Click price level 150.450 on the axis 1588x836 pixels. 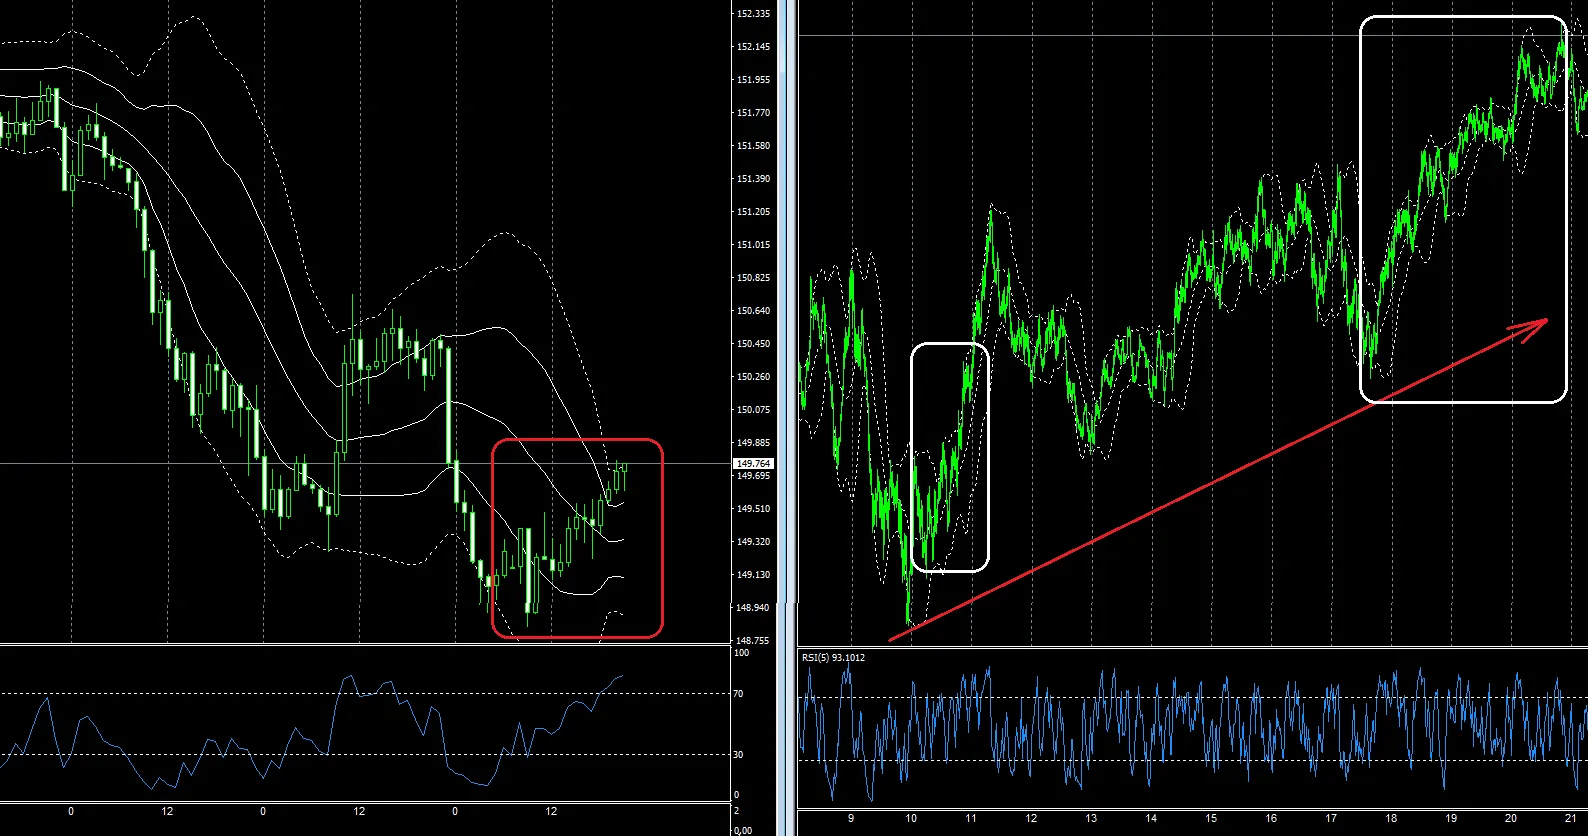tap(753, 344)
